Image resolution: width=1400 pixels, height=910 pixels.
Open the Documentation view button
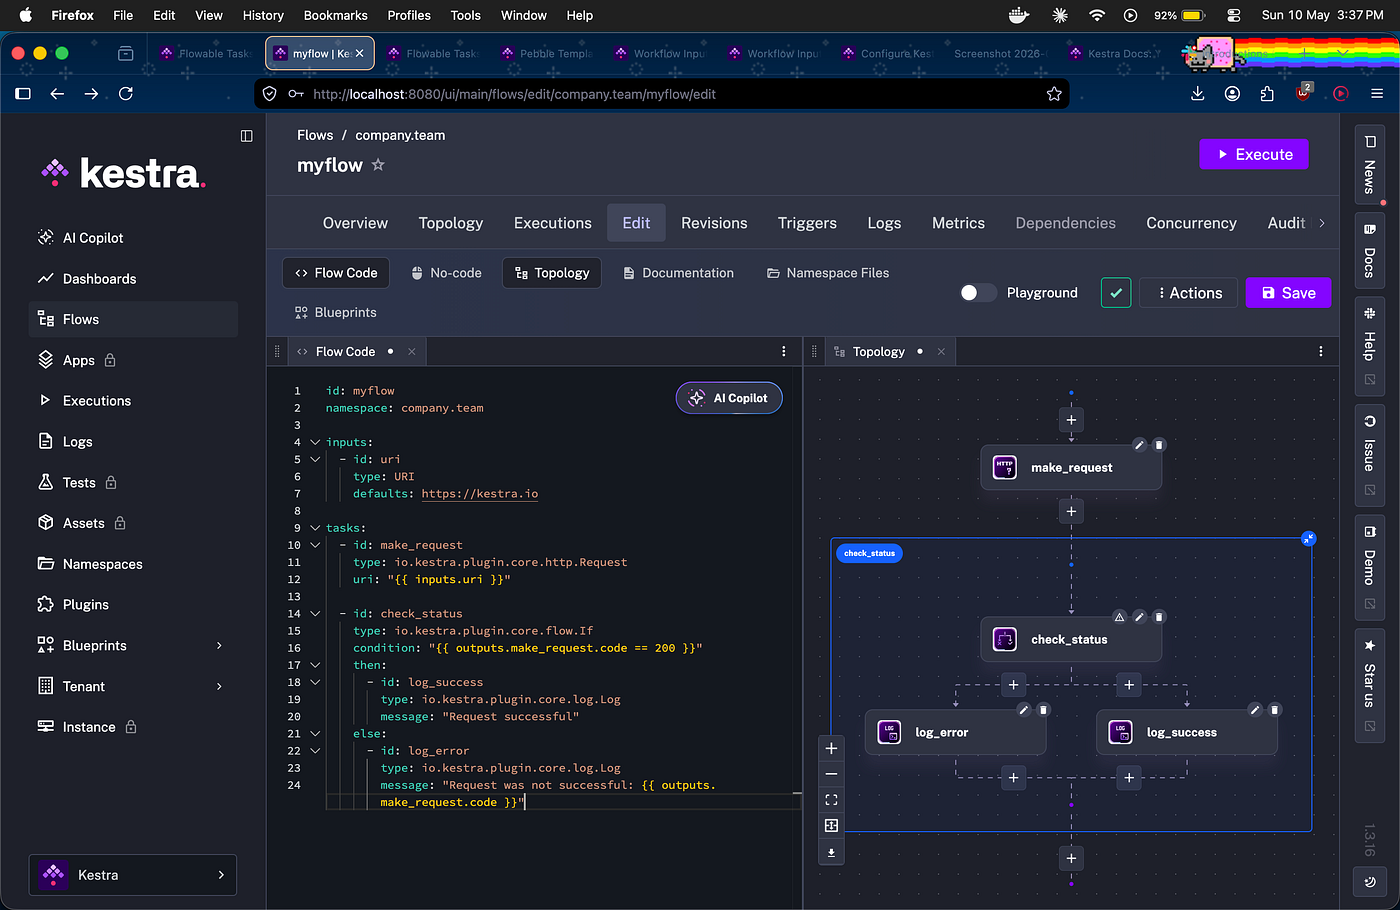678,273
